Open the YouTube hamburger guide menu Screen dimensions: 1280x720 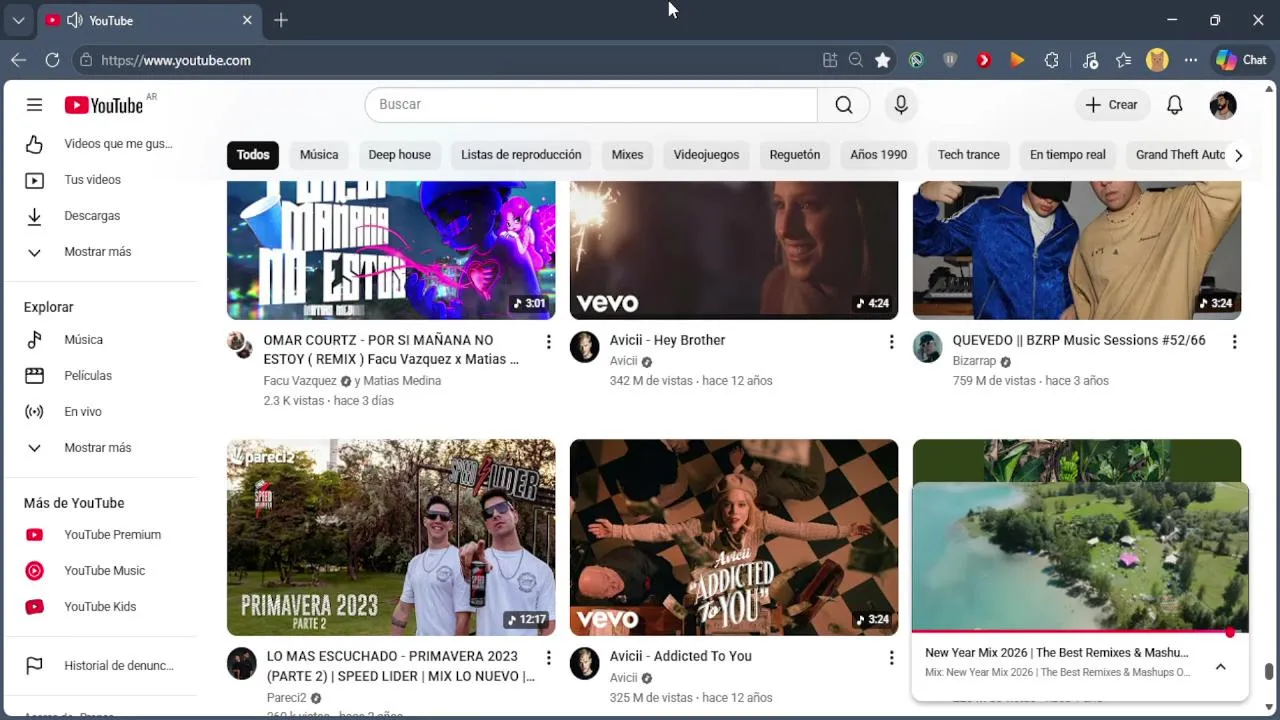coord(34,105)
